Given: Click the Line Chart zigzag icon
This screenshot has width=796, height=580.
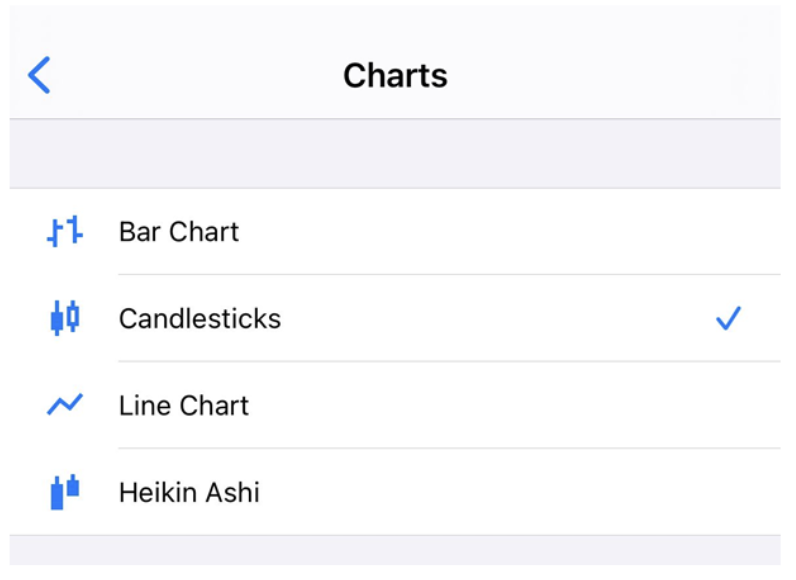Looking at the screenshot, I should (65, 405).
